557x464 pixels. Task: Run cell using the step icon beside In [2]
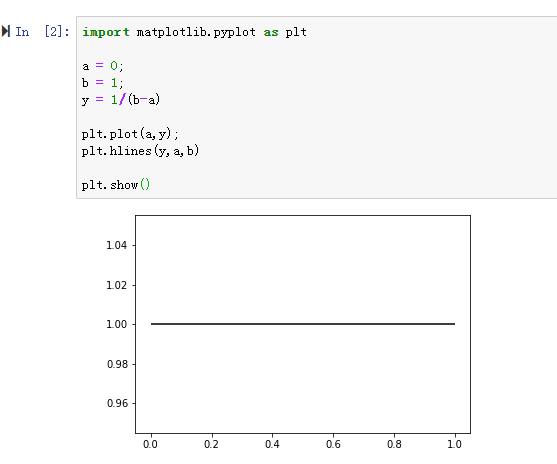[x=6, y=31]
